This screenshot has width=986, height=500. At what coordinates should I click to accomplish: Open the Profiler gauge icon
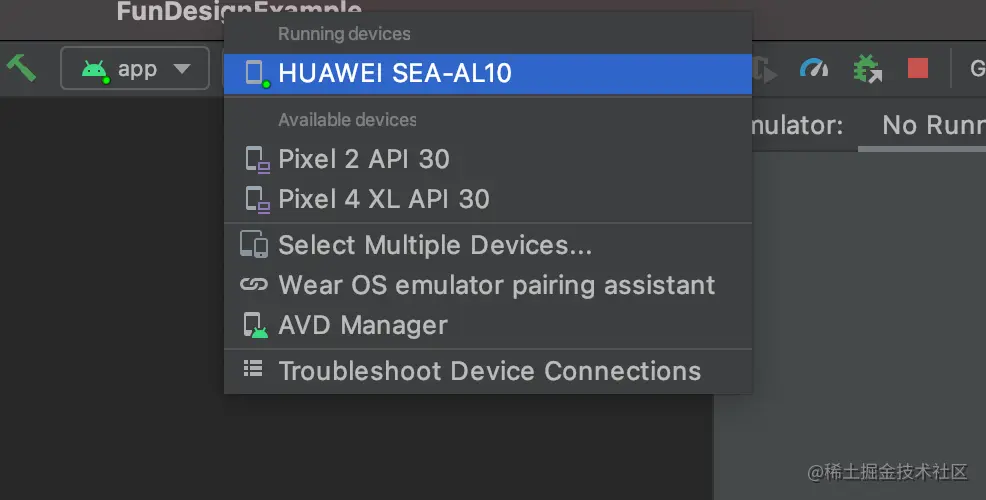point(814,68)
